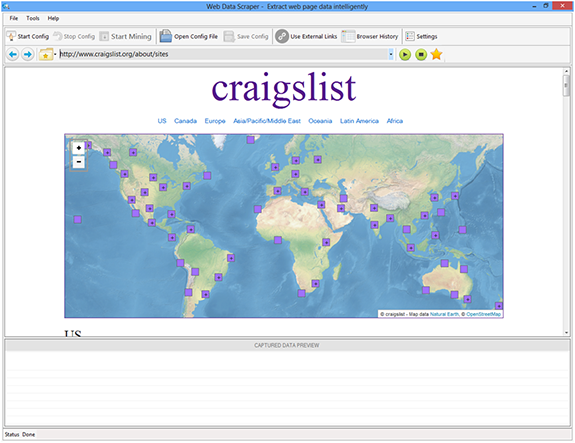
Task: Follow the US region link
Action: tap(162, 121)
